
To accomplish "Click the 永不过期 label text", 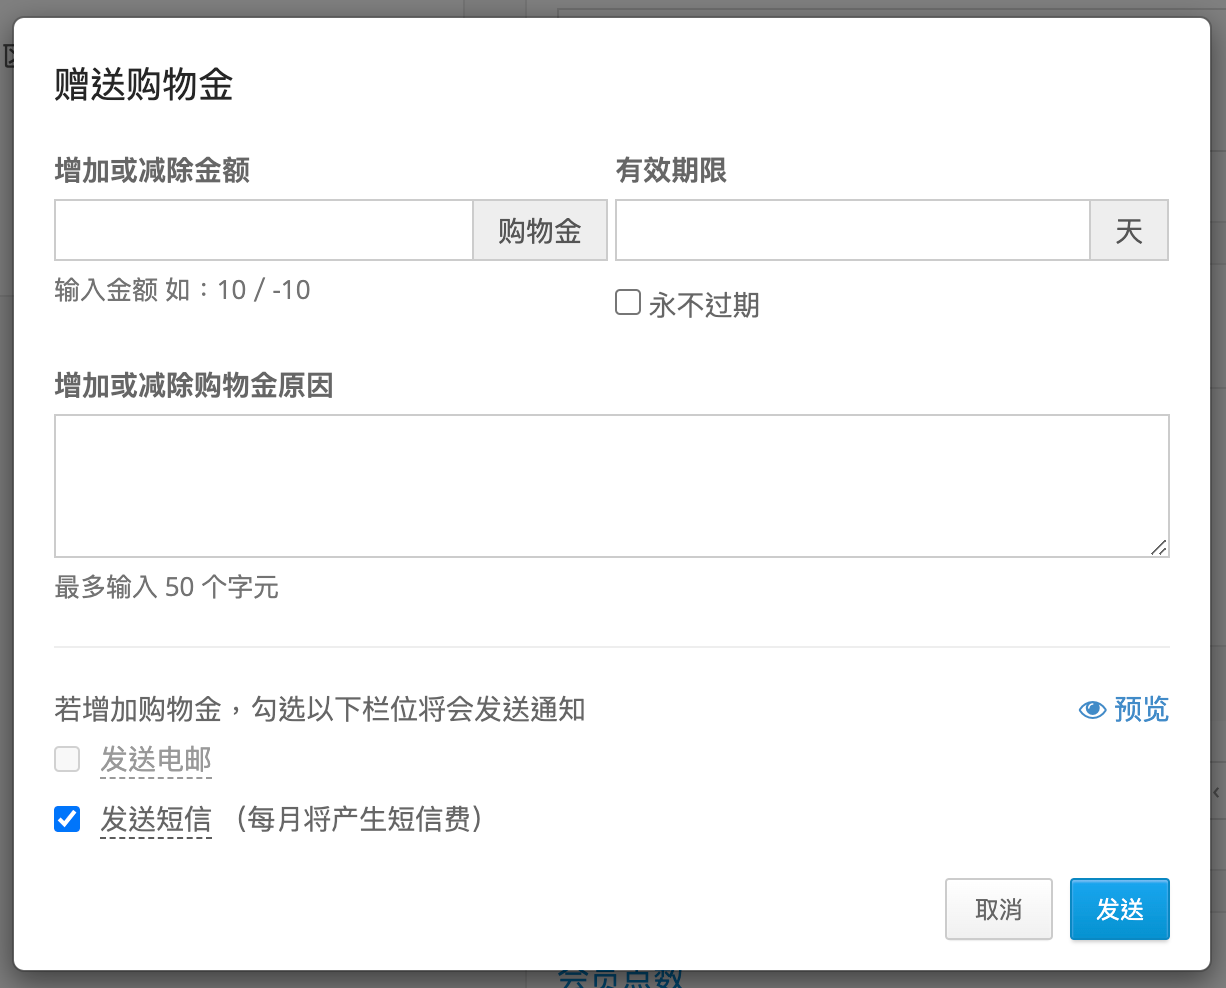I will (x=704, y=304).
